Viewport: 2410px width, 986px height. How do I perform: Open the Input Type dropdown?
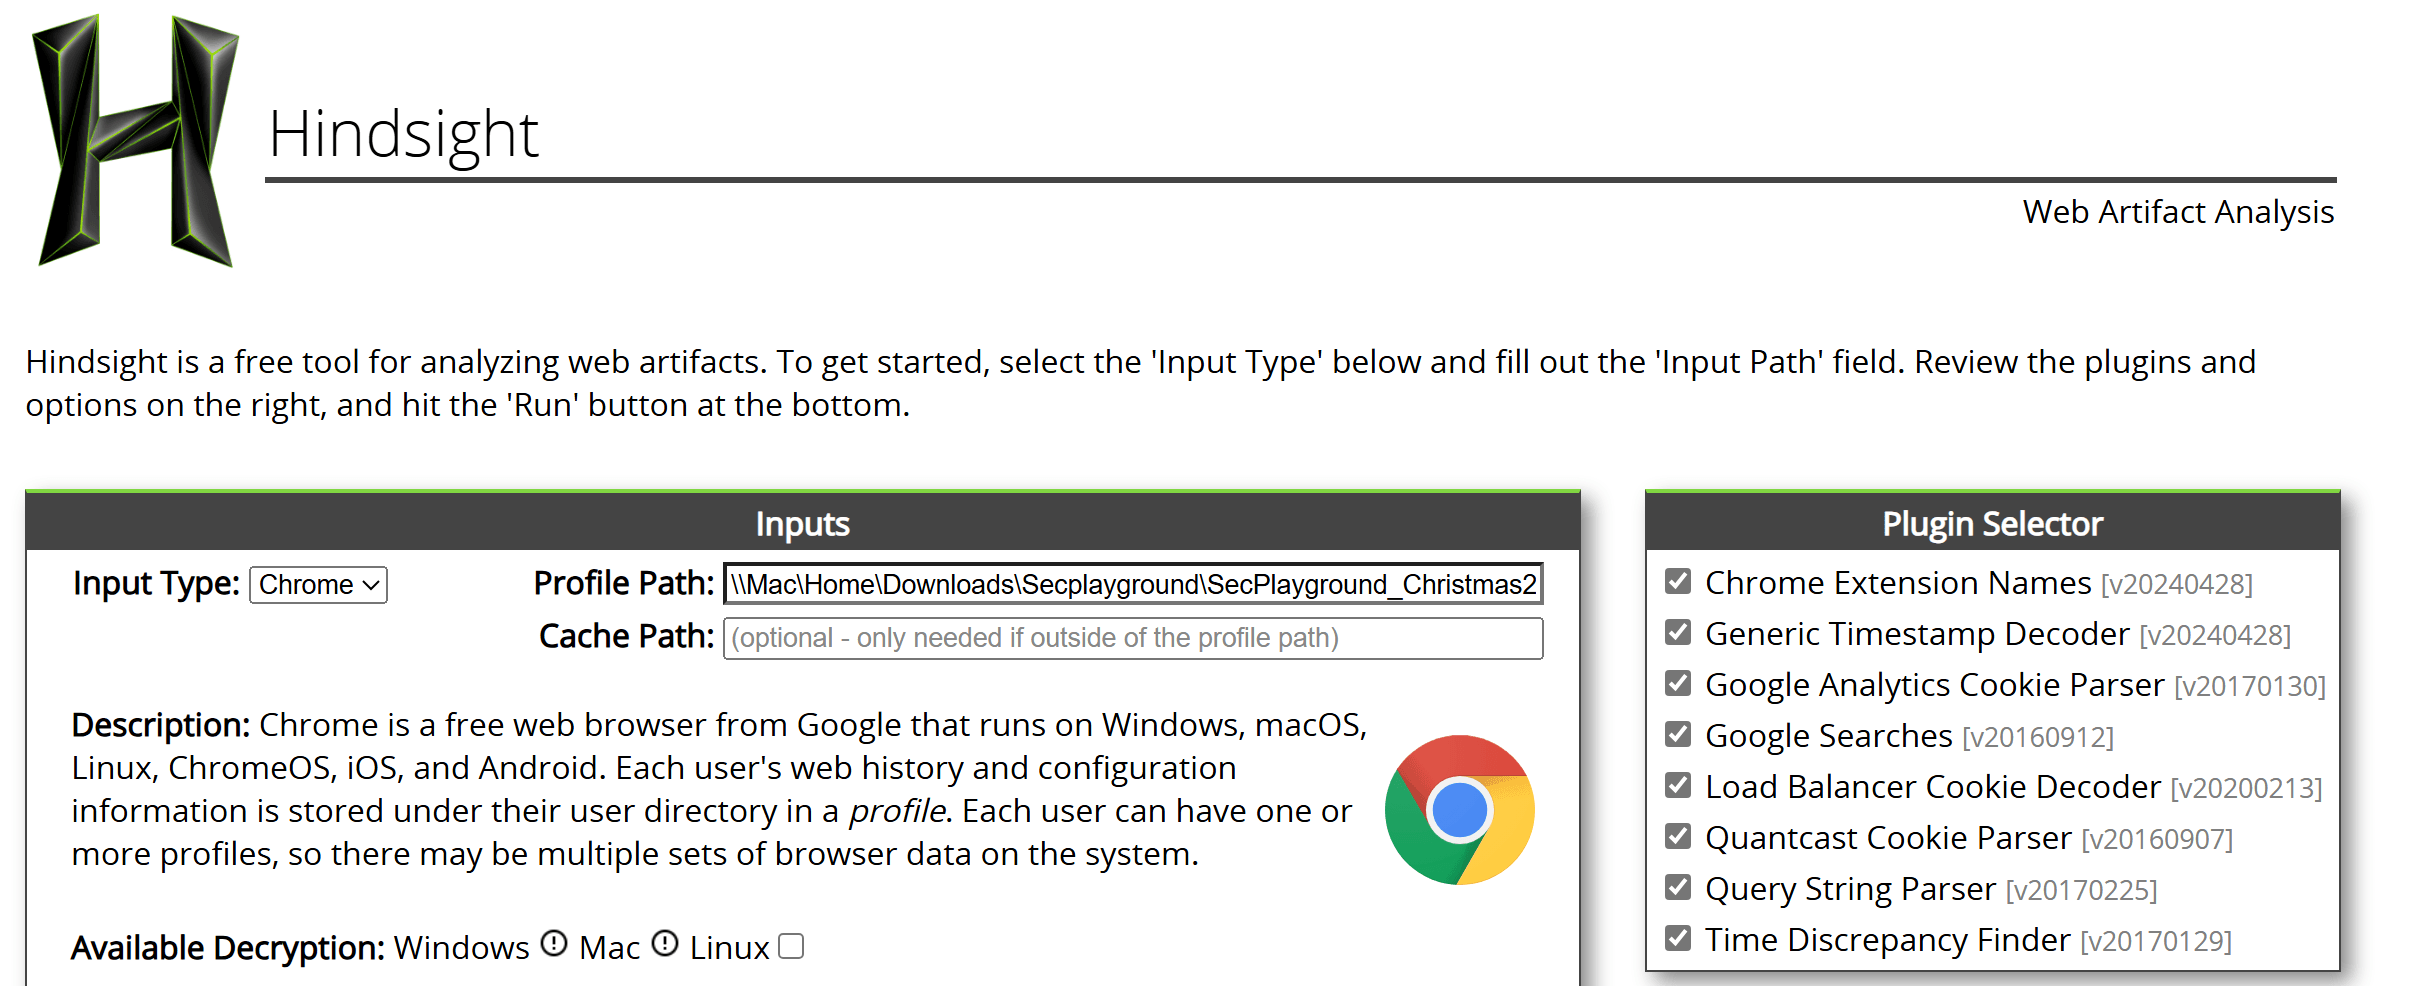coord(318,585)
